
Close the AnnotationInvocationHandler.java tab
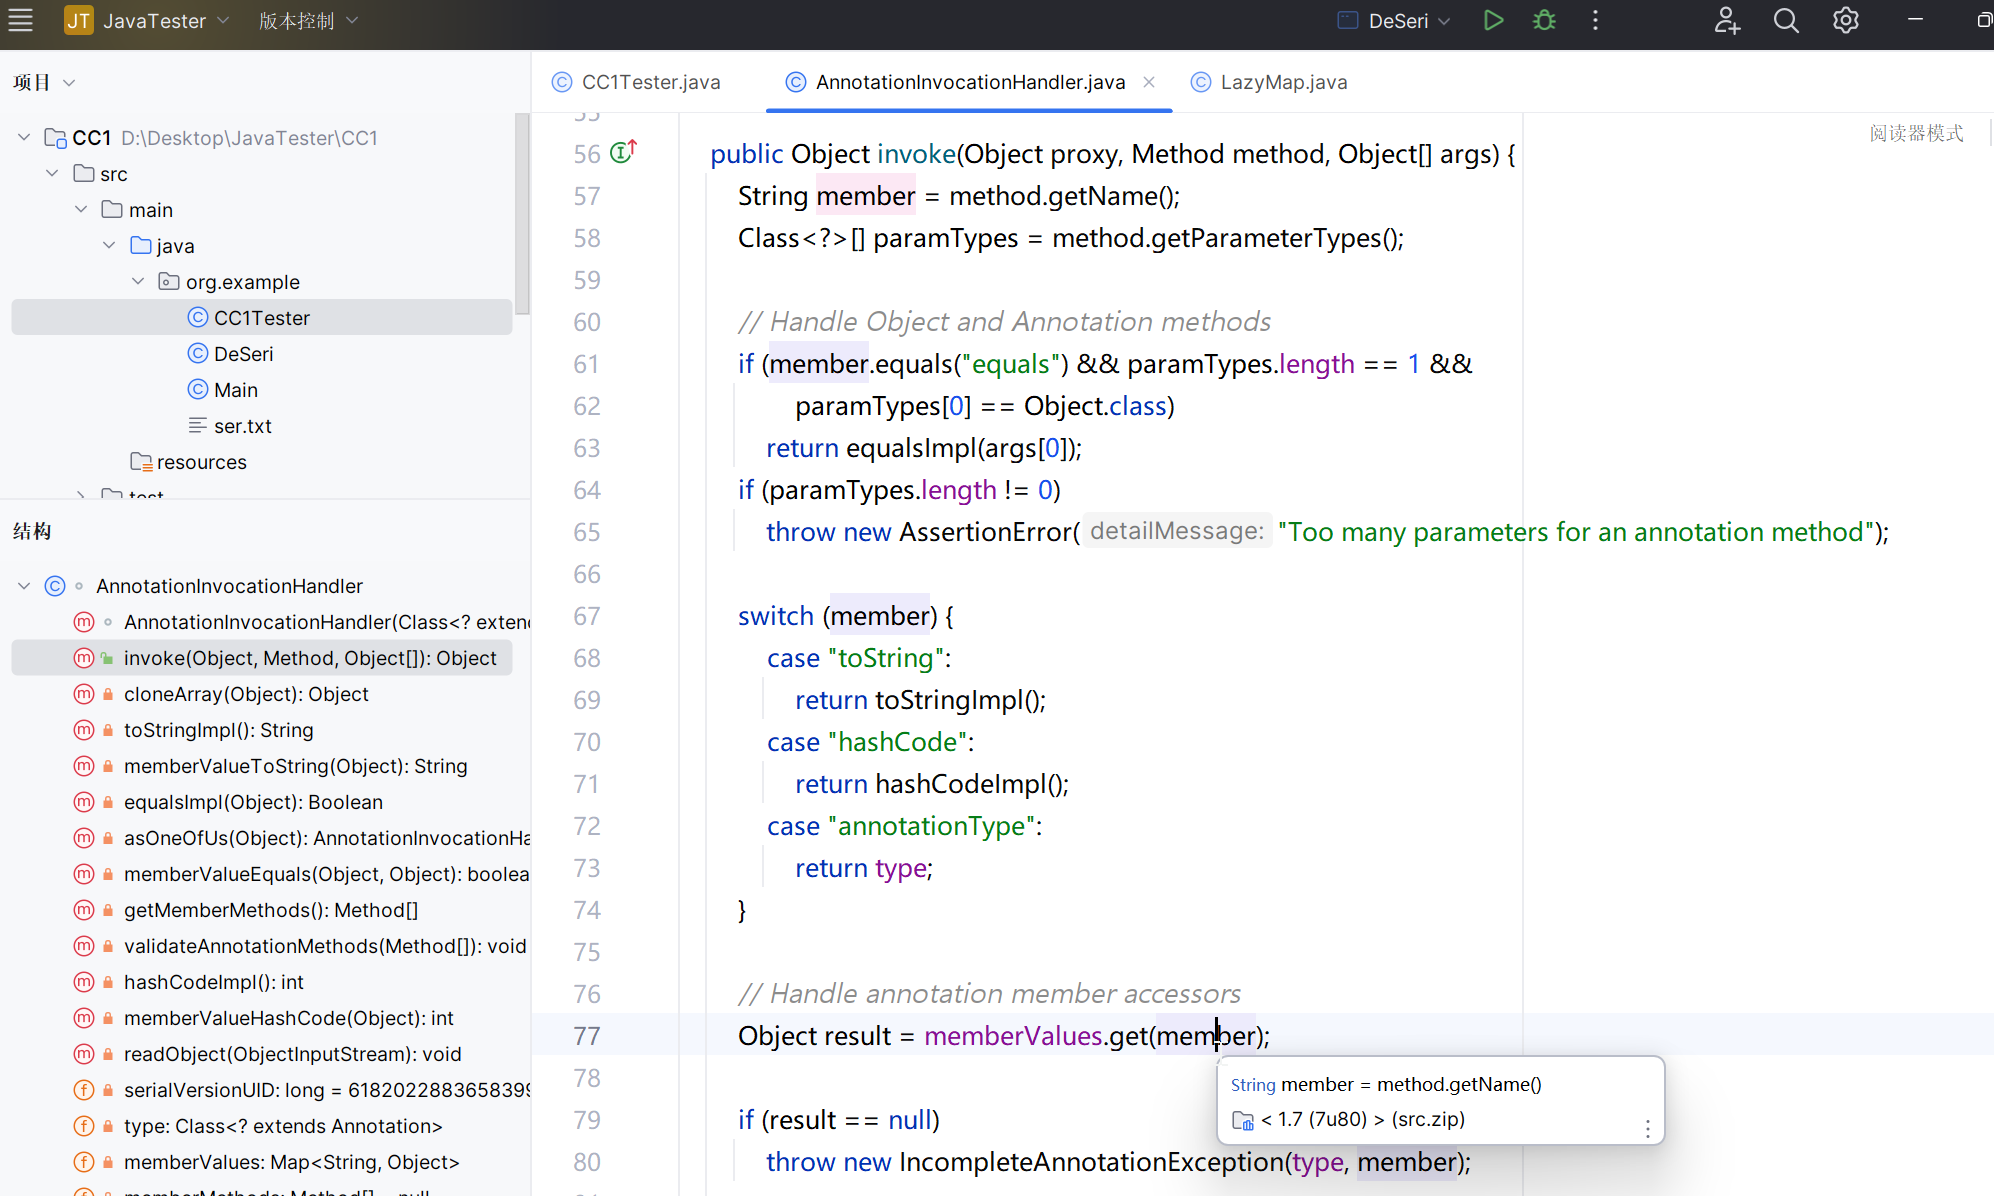tap(1149, 82)
